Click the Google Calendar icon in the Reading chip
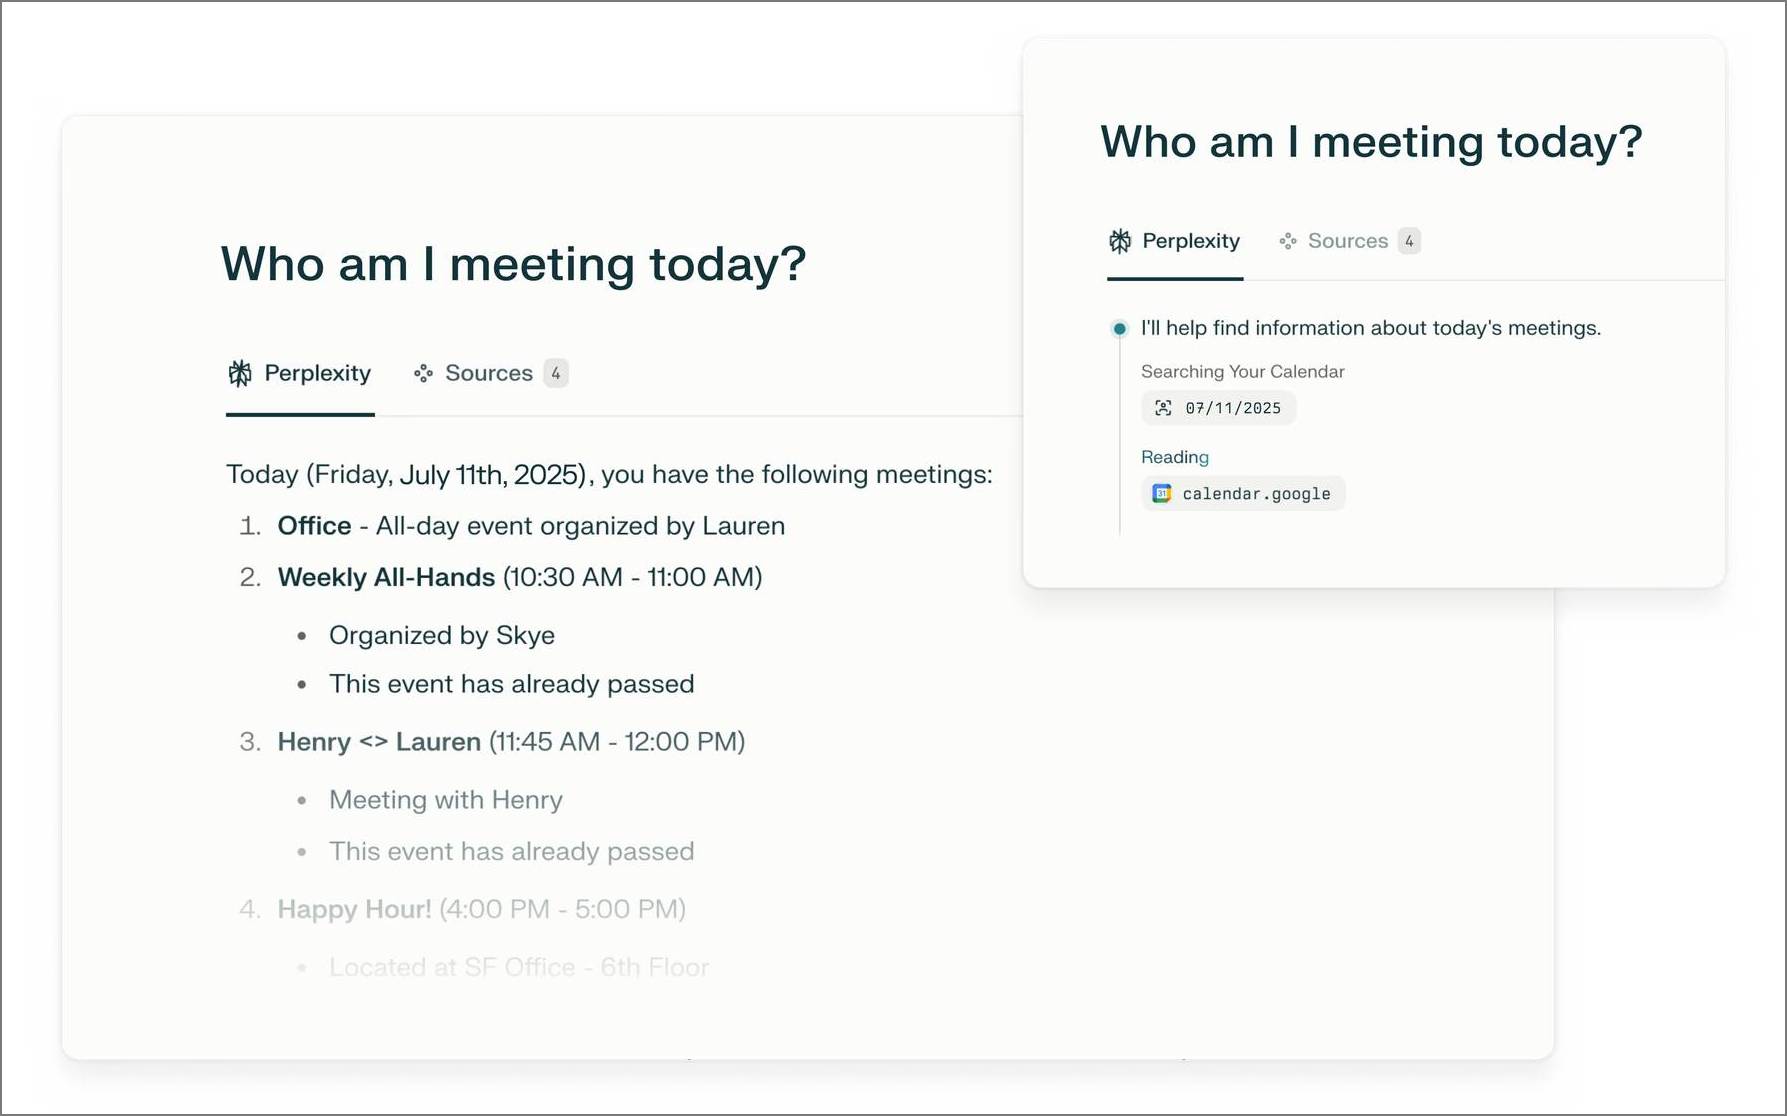Screen dimensions: 1787x1116 [1161, 493]
